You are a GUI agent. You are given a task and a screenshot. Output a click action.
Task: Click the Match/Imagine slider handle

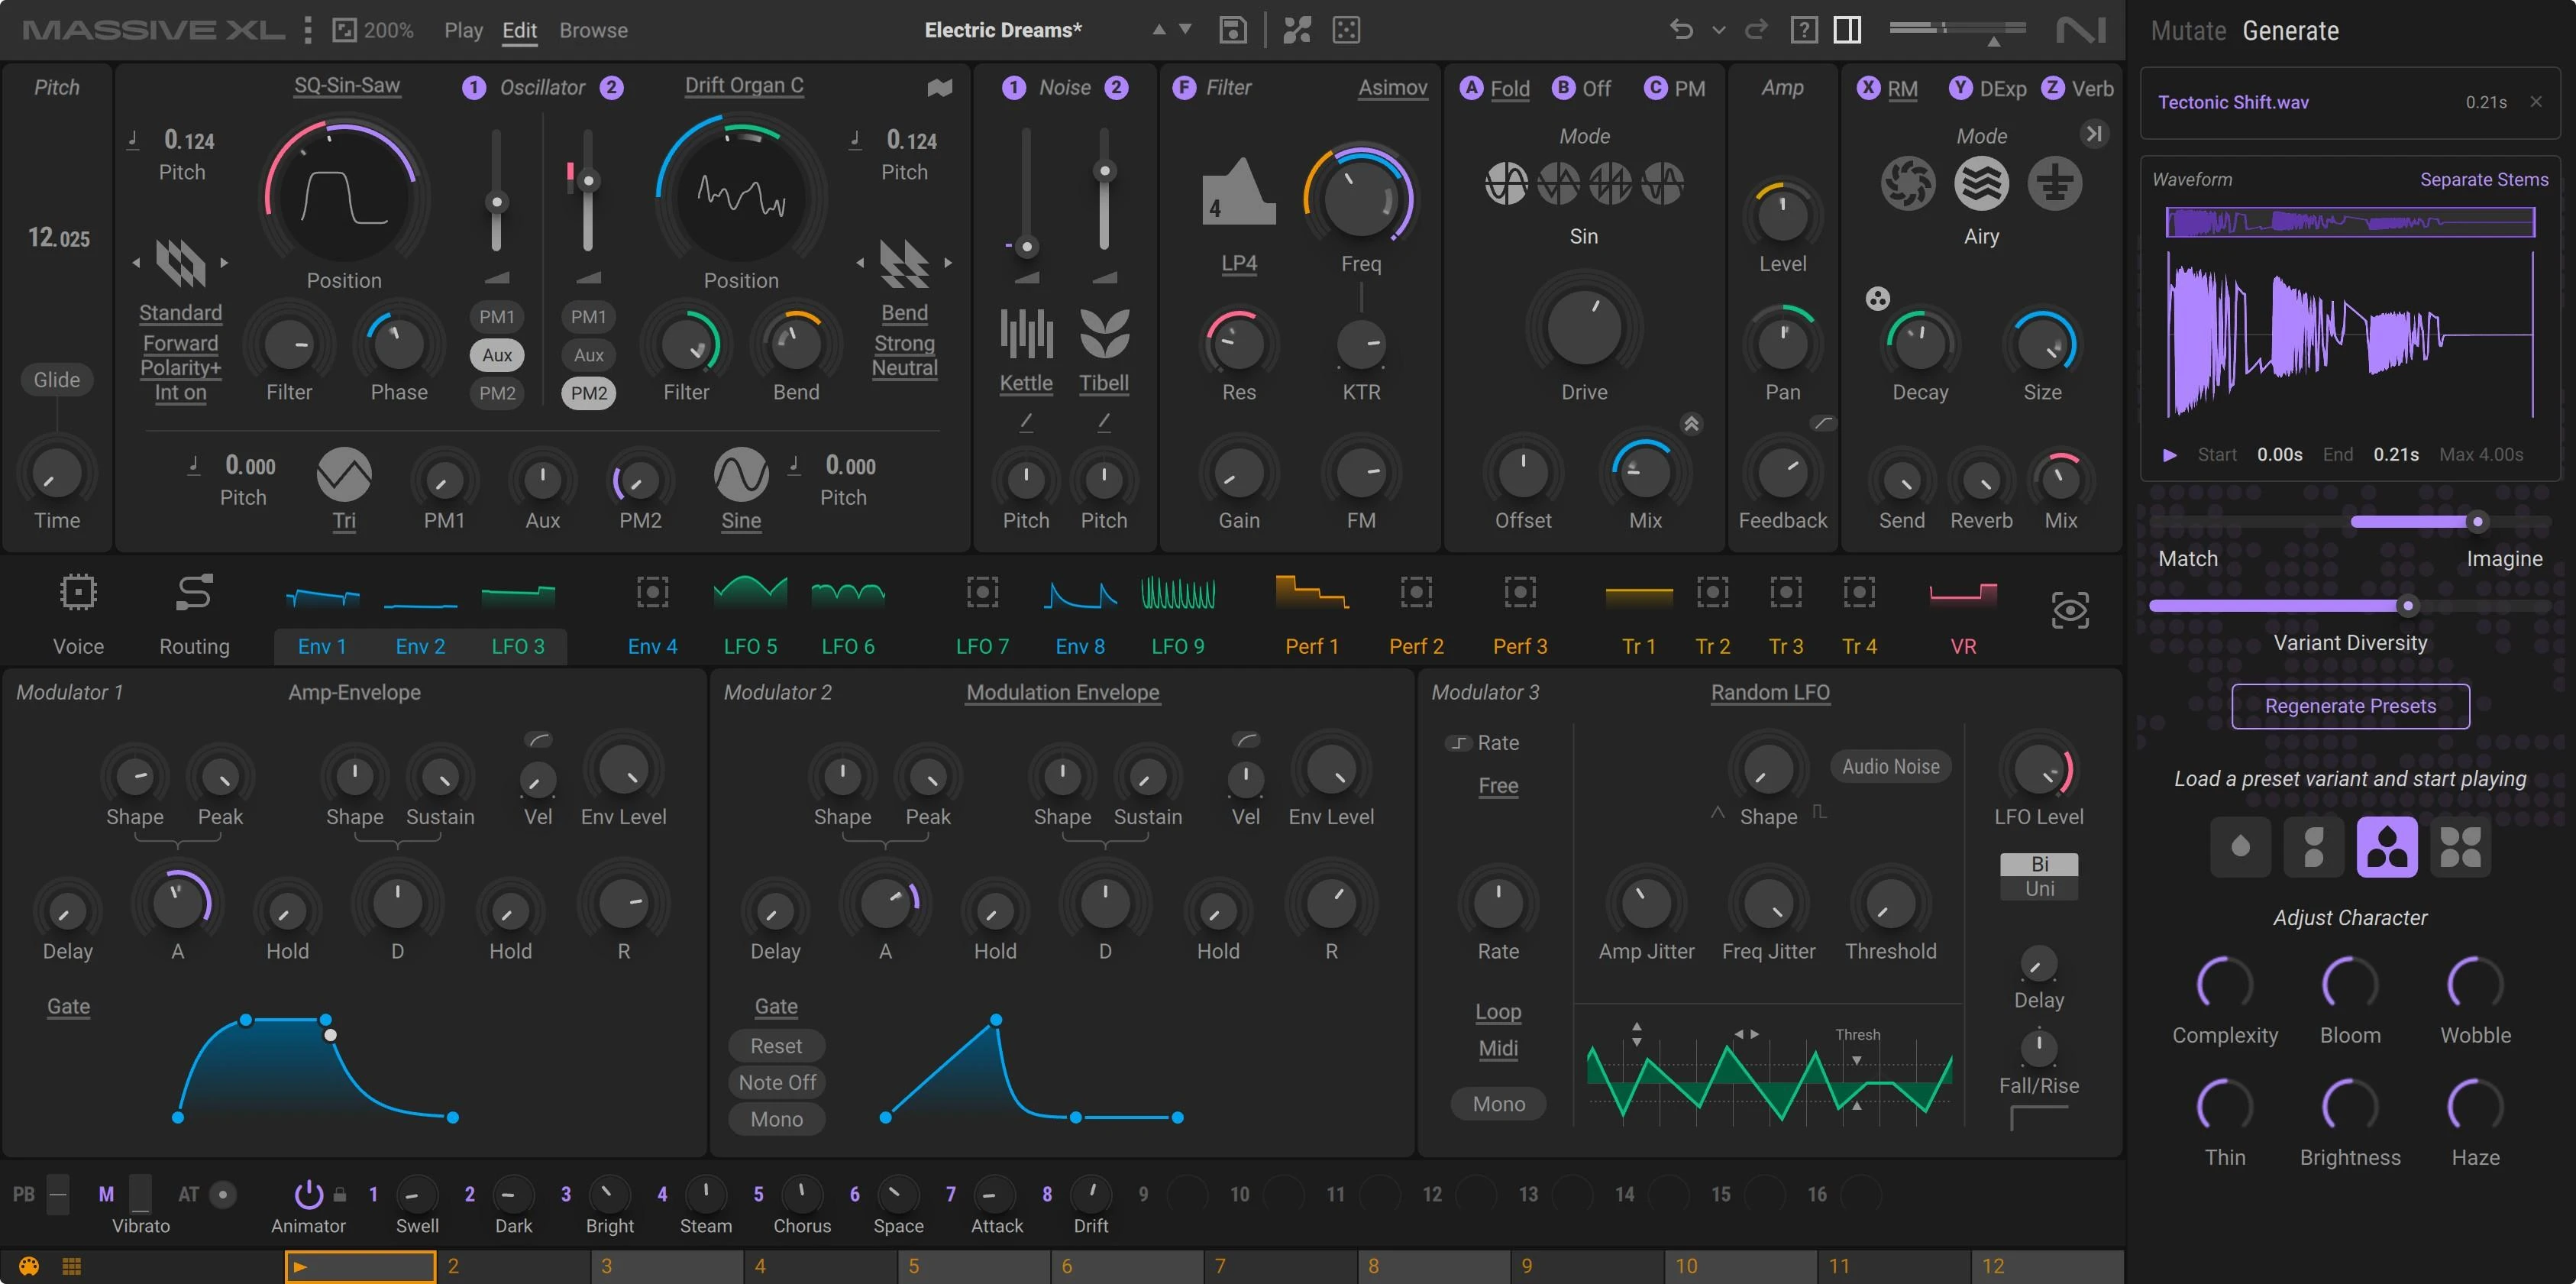tap(2477, 521)
